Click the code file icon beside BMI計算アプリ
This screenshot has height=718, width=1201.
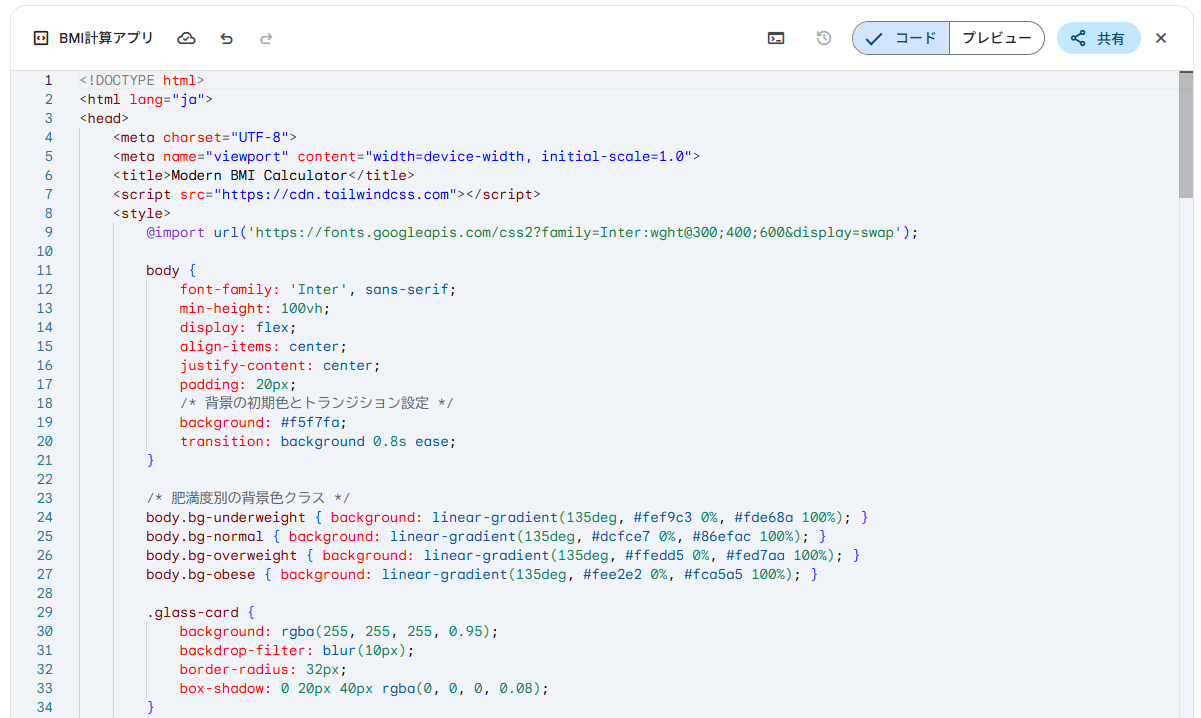(40, 38)
